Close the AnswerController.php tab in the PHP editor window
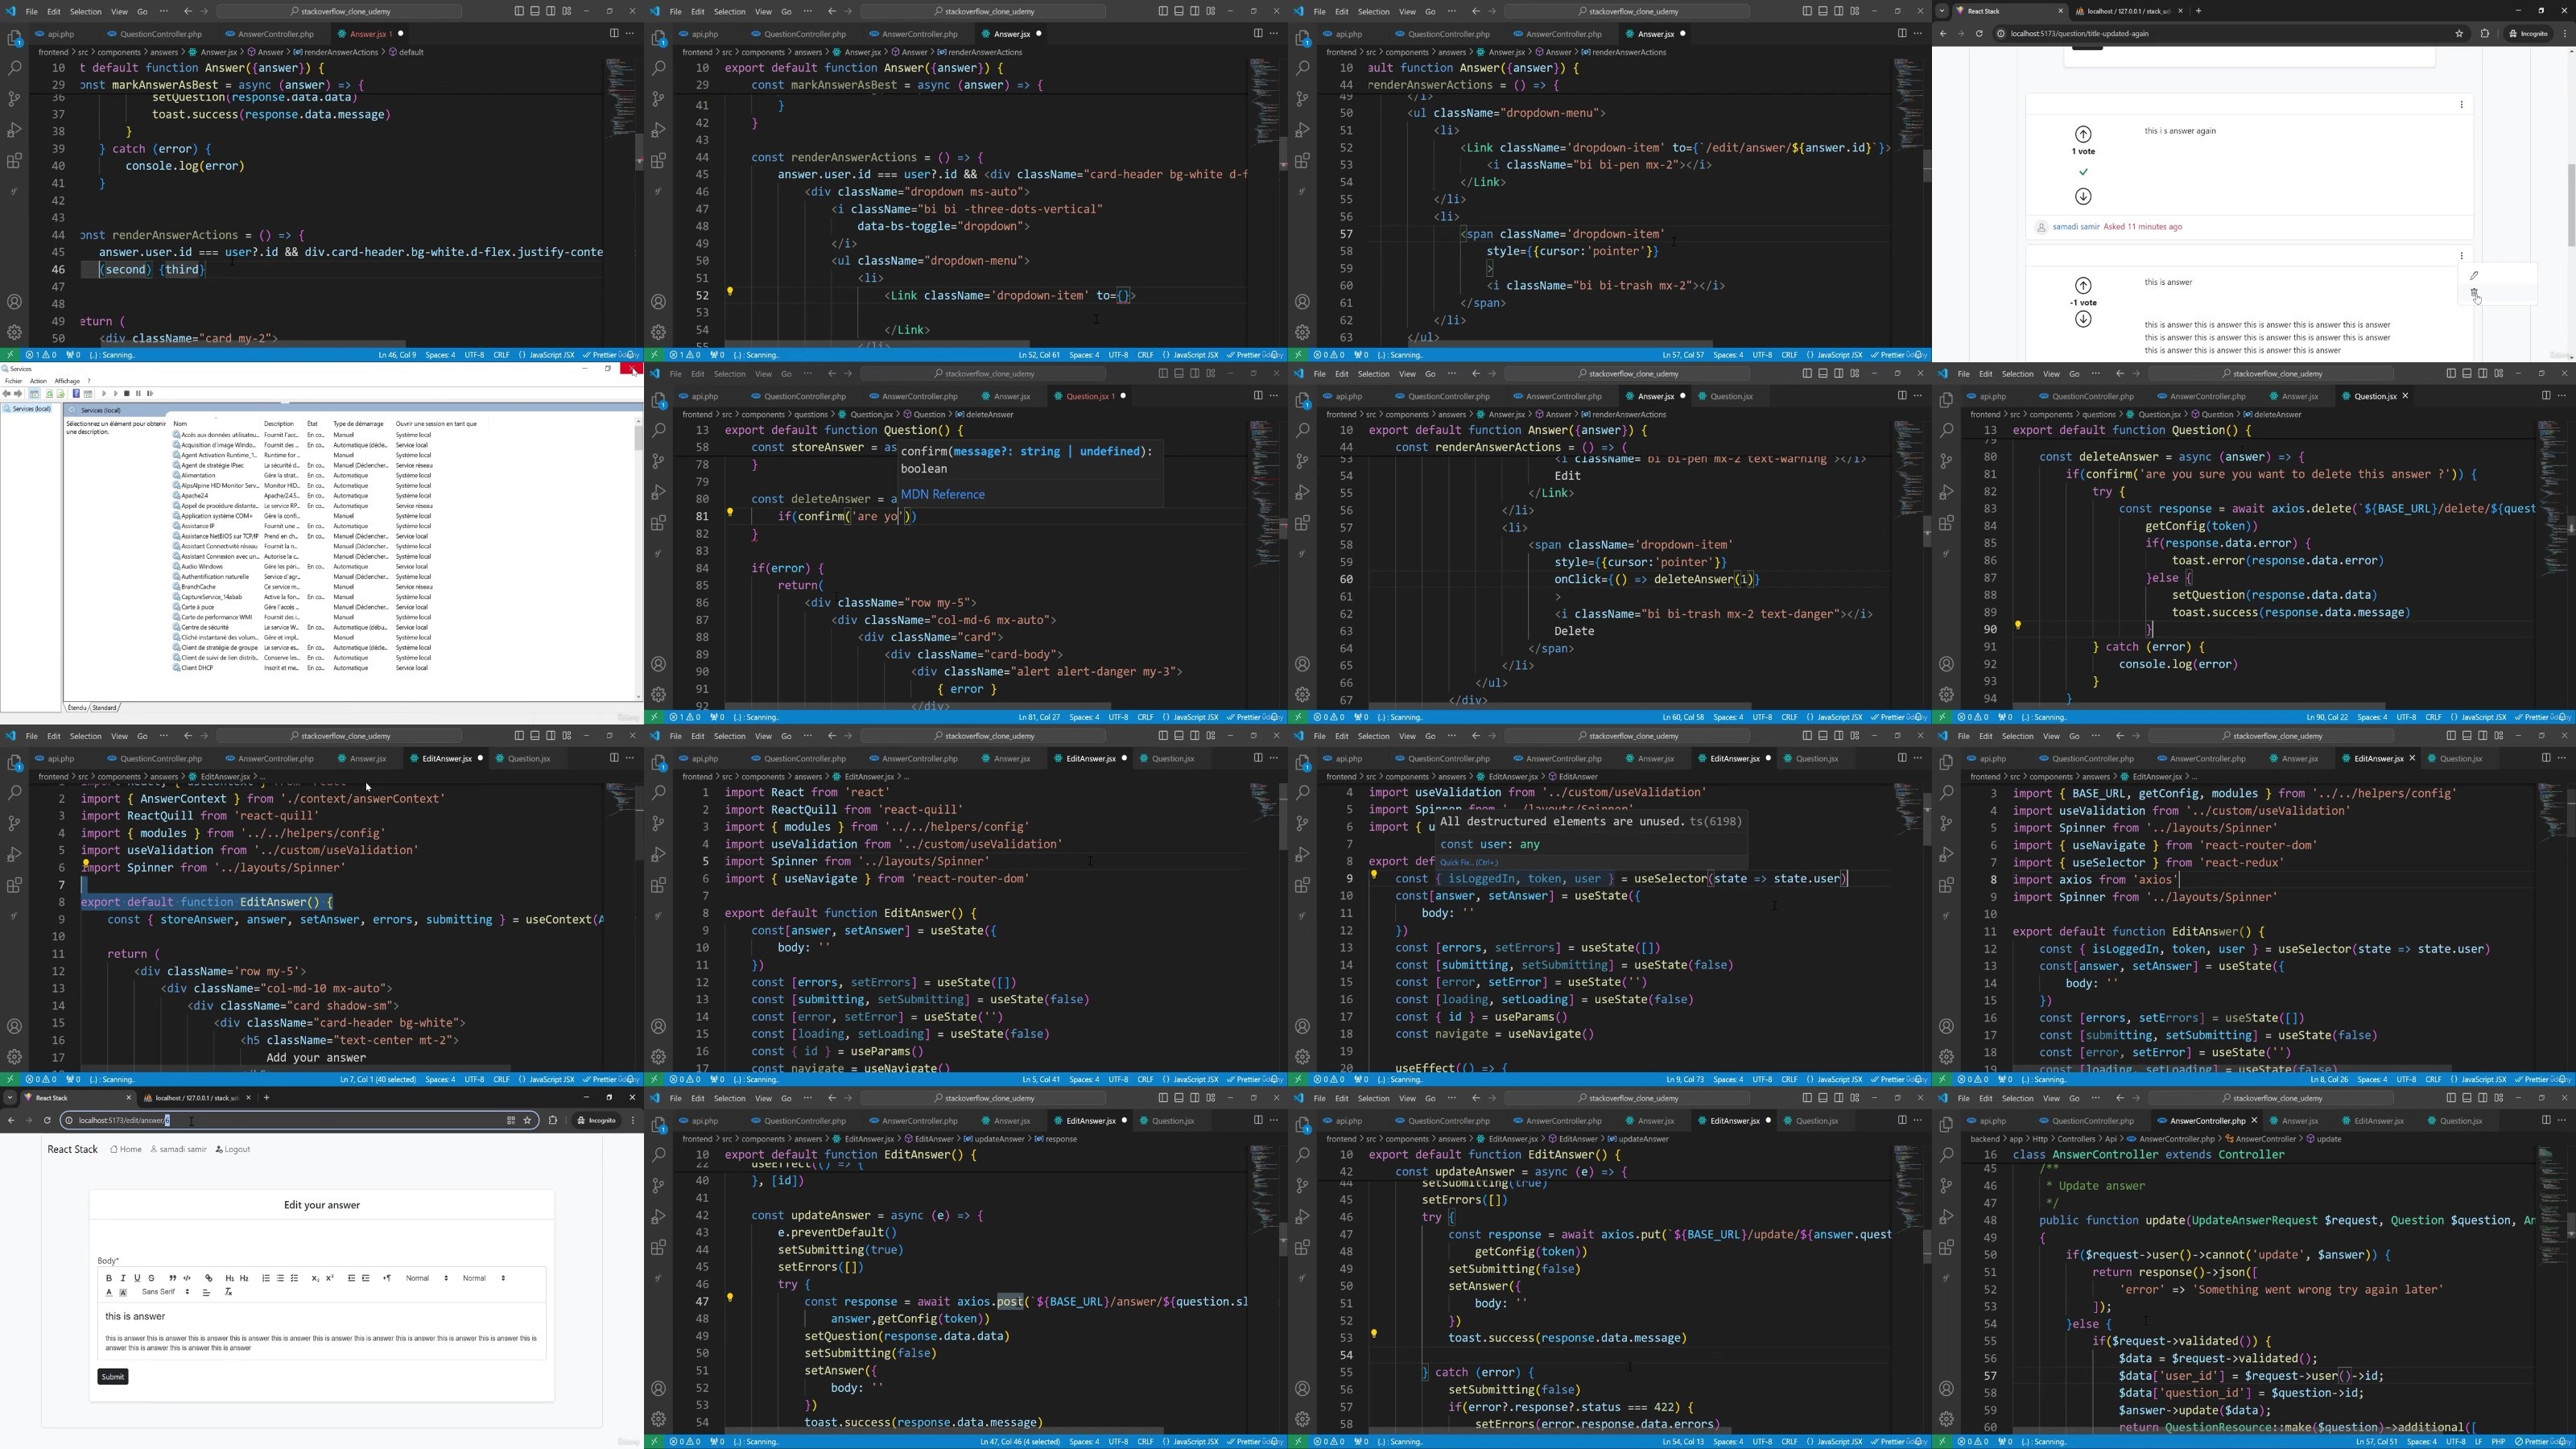 click(x=2254, y=1120)
